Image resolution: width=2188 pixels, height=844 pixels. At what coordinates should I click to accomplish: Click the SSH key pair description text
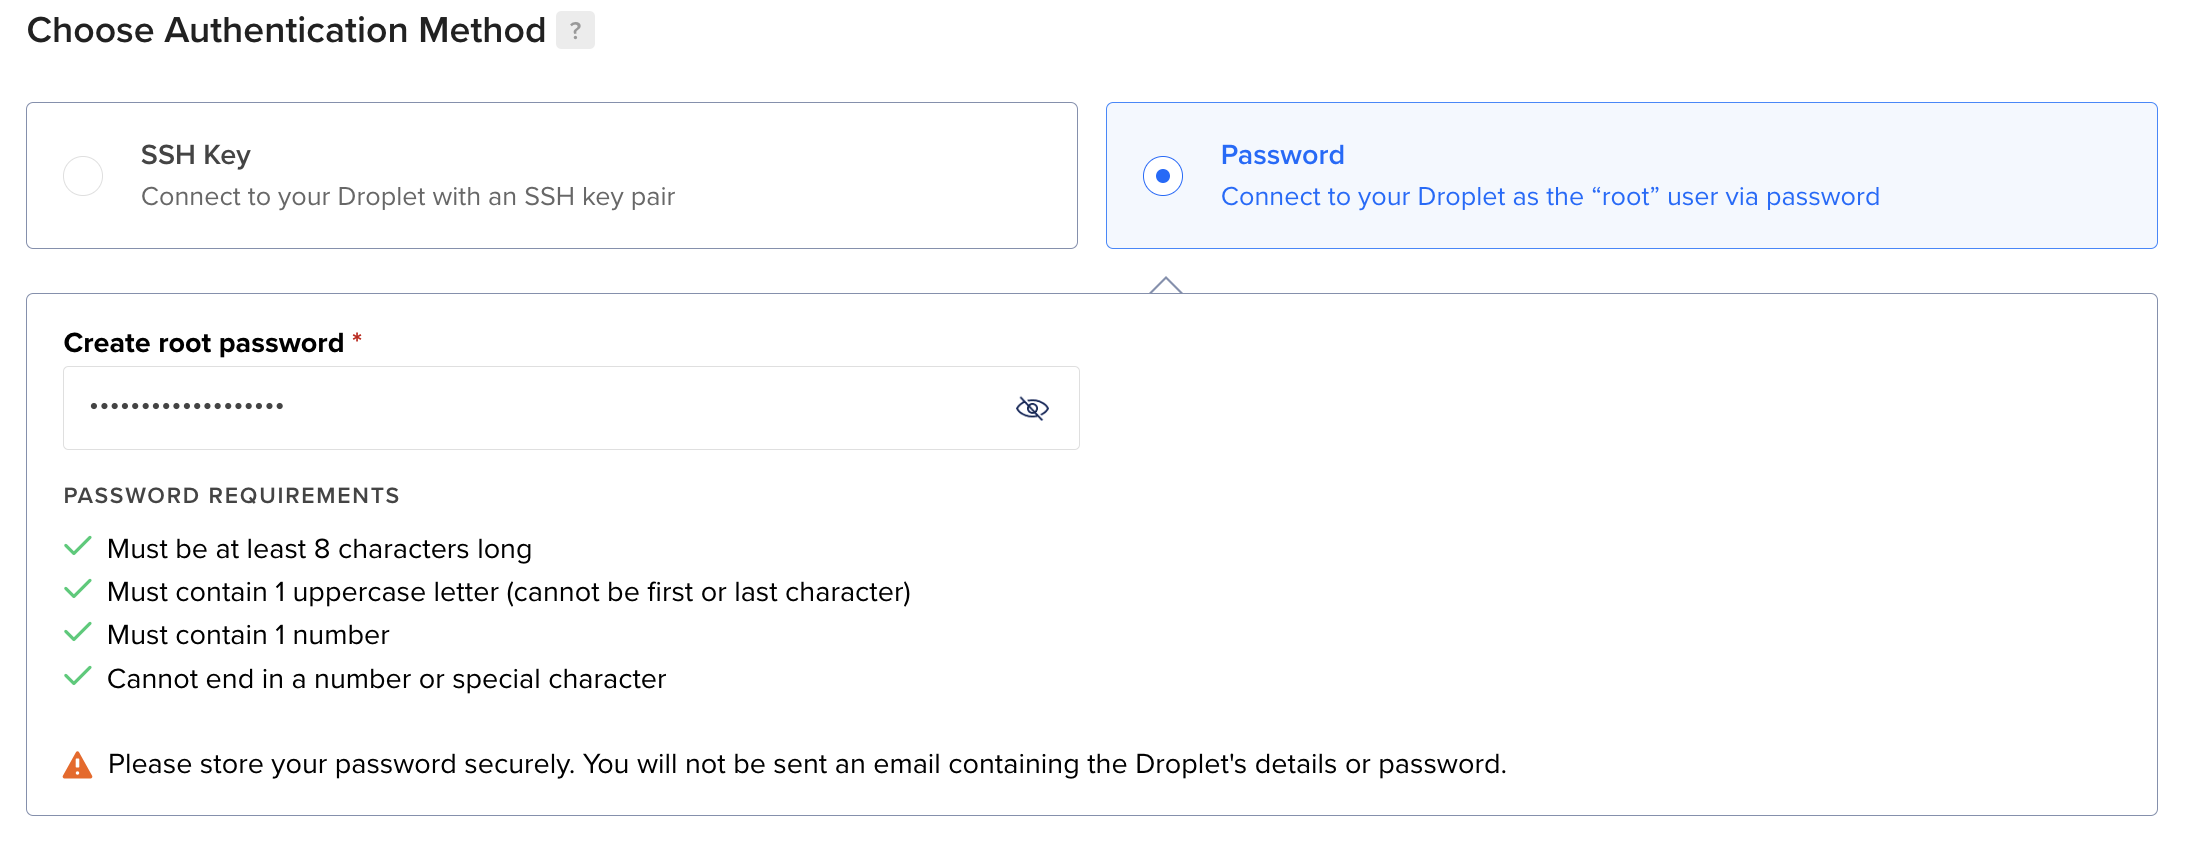[408, 197]
